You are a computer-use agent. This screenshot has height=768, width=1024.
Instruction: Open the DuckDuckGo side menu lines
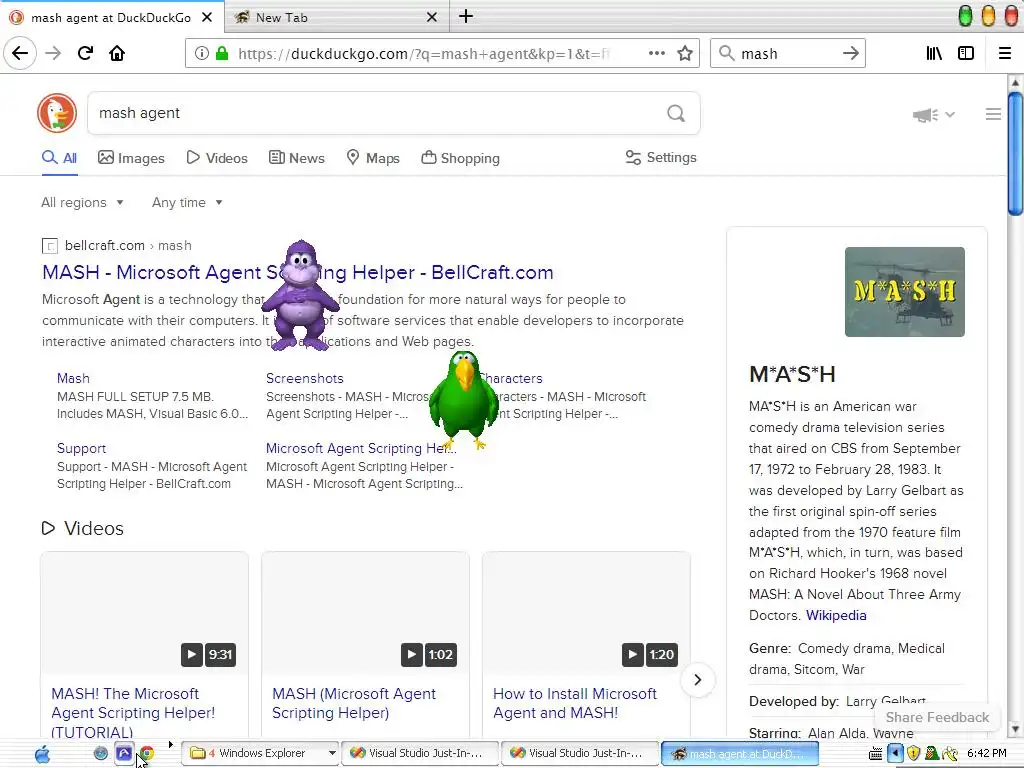coord(993,114)
